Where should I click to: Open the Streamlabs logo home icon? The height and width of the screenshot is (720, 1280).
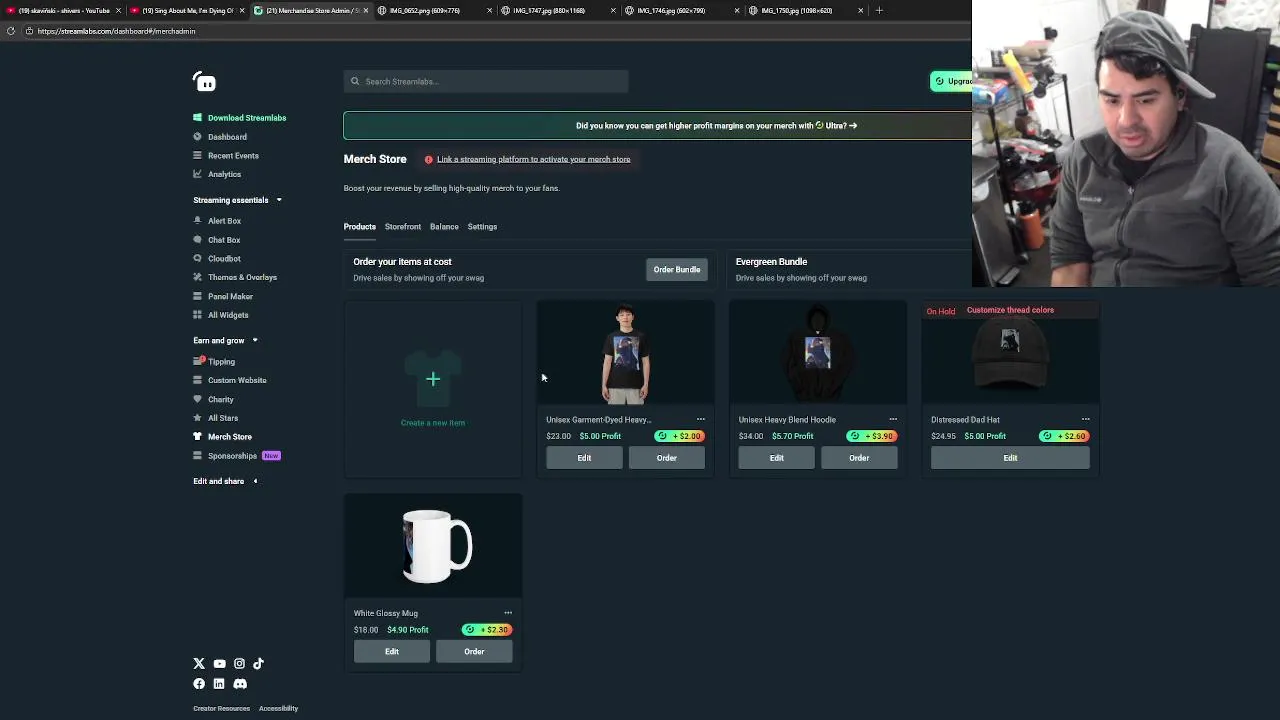(x=205, y=83)
